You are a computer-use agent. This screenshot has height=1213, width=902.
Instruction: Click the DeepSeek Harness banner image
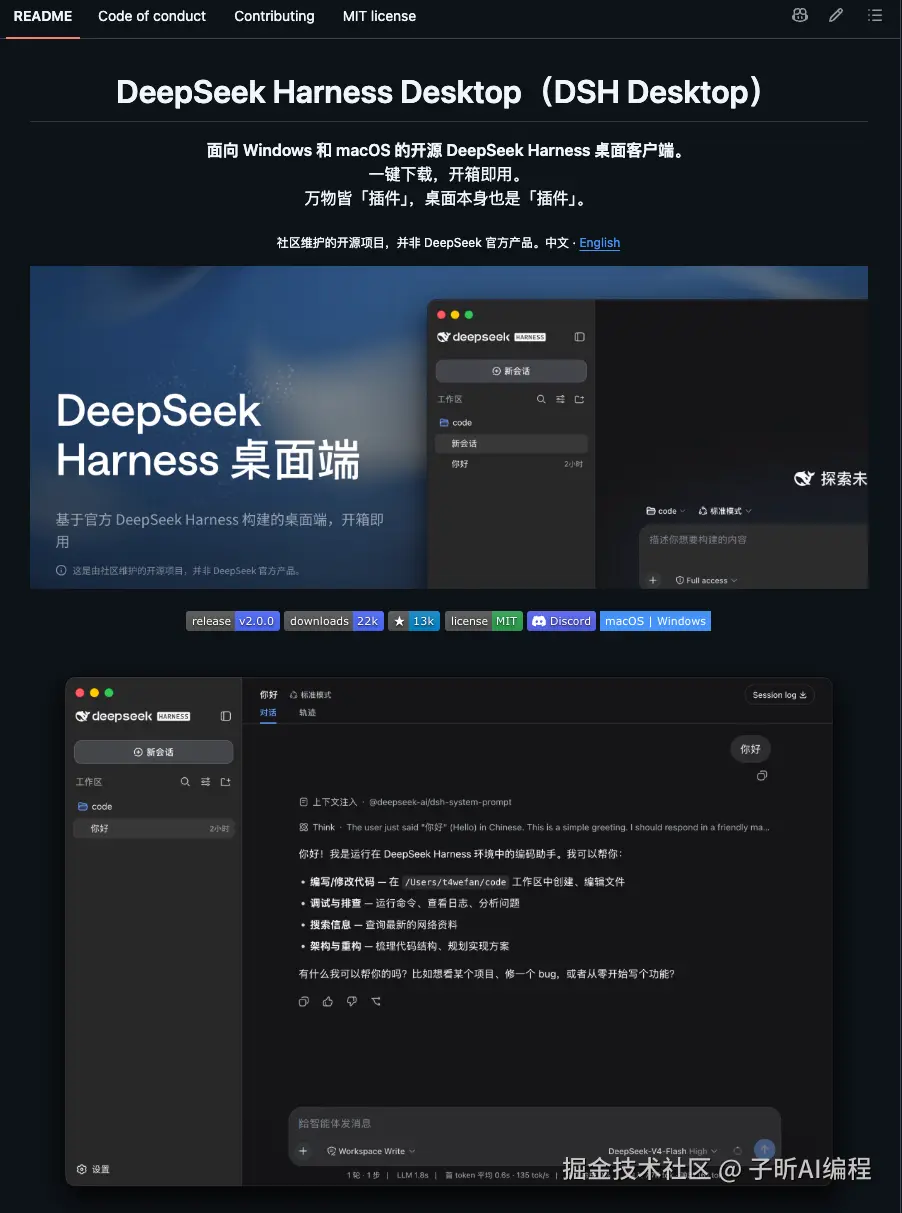449,428
